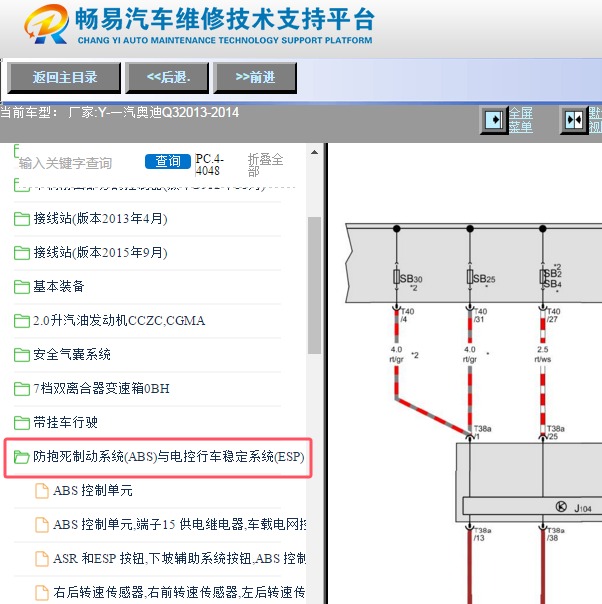Open the 基本装备 folder

(59, 287)
